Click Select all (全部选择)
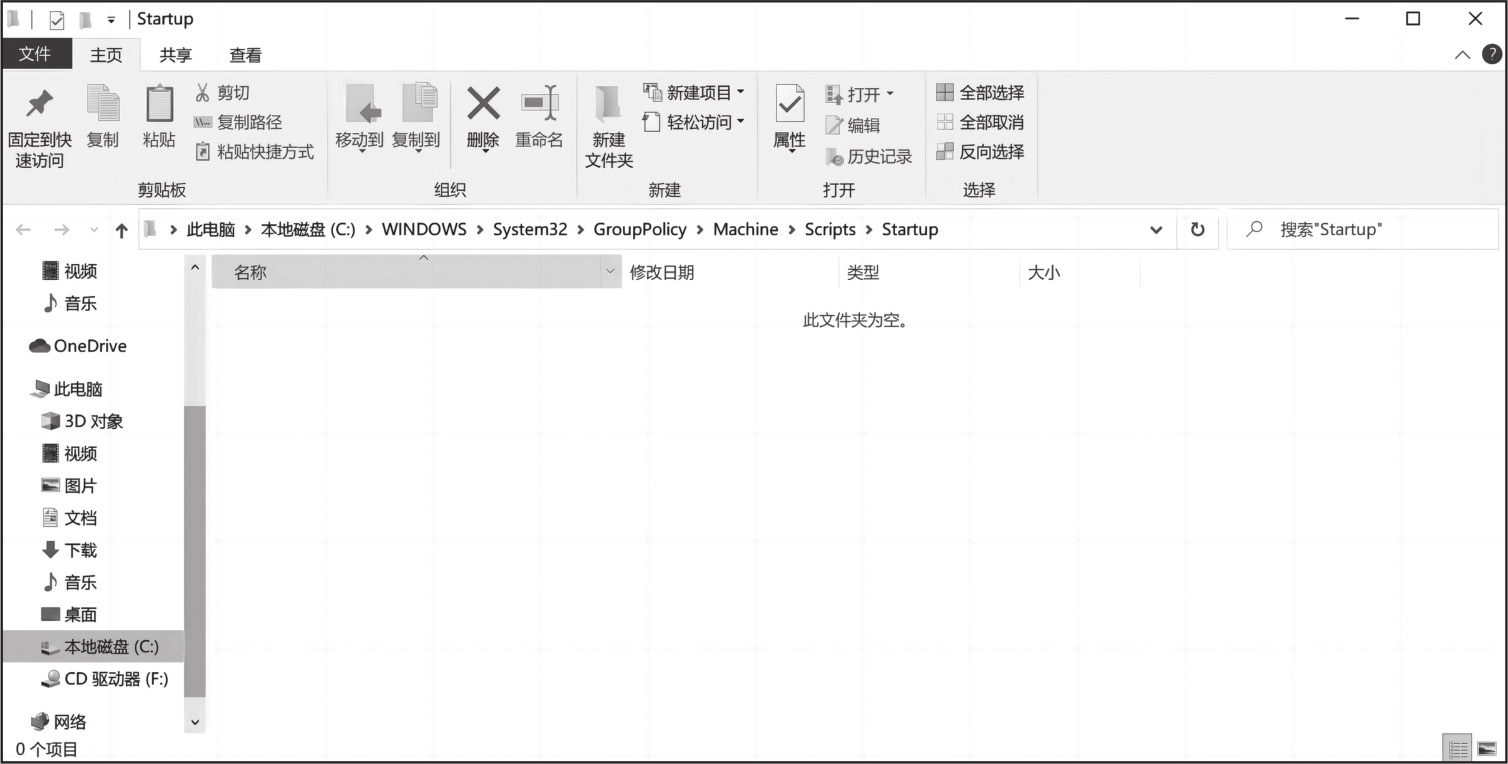Screen dimensions: 1508x764 pyautogui.click(x=980, y=92)
